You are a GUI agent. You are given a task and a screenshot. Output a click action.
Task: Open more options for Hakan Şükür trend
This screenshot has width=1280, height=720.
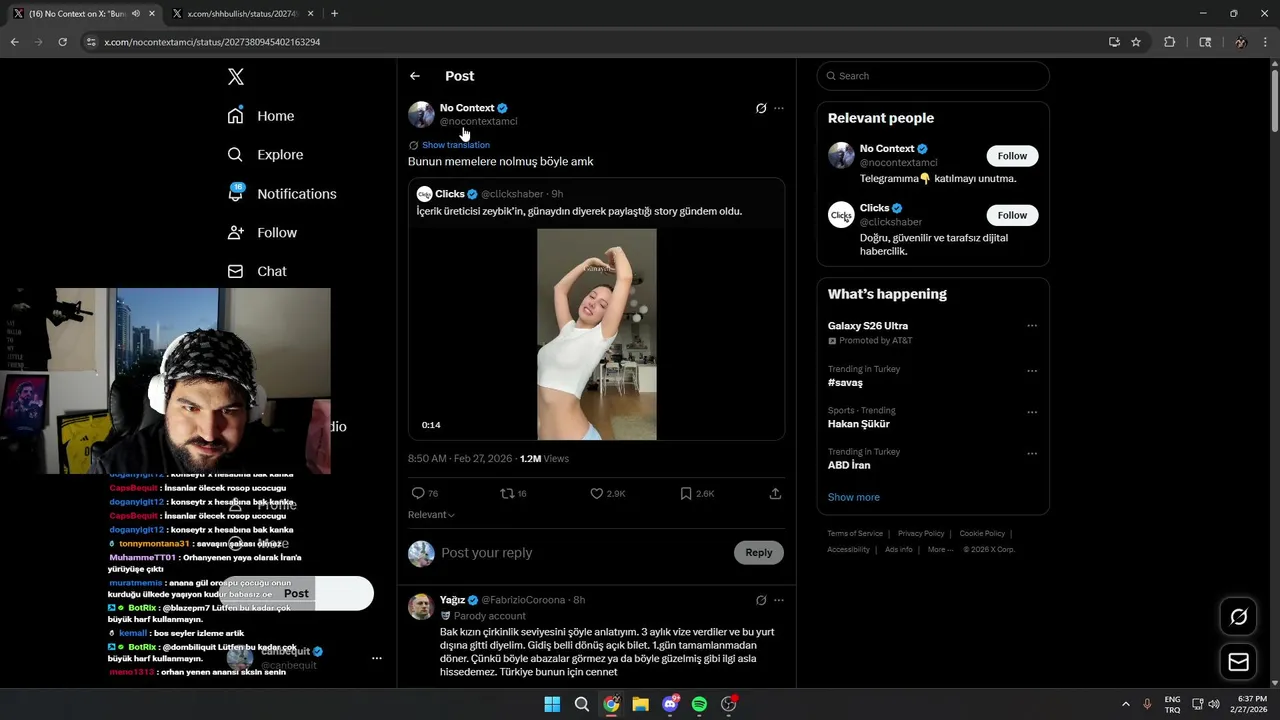click(x=1032, y=412)
